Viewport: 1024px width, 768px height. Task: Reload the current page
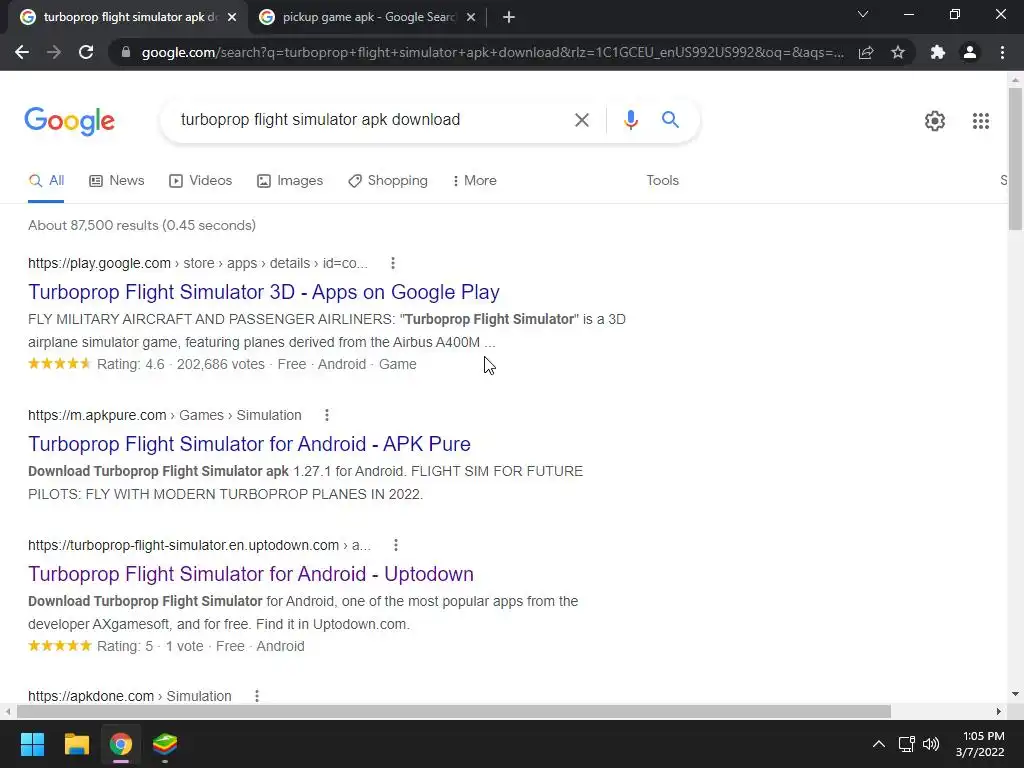coord(86,52)
